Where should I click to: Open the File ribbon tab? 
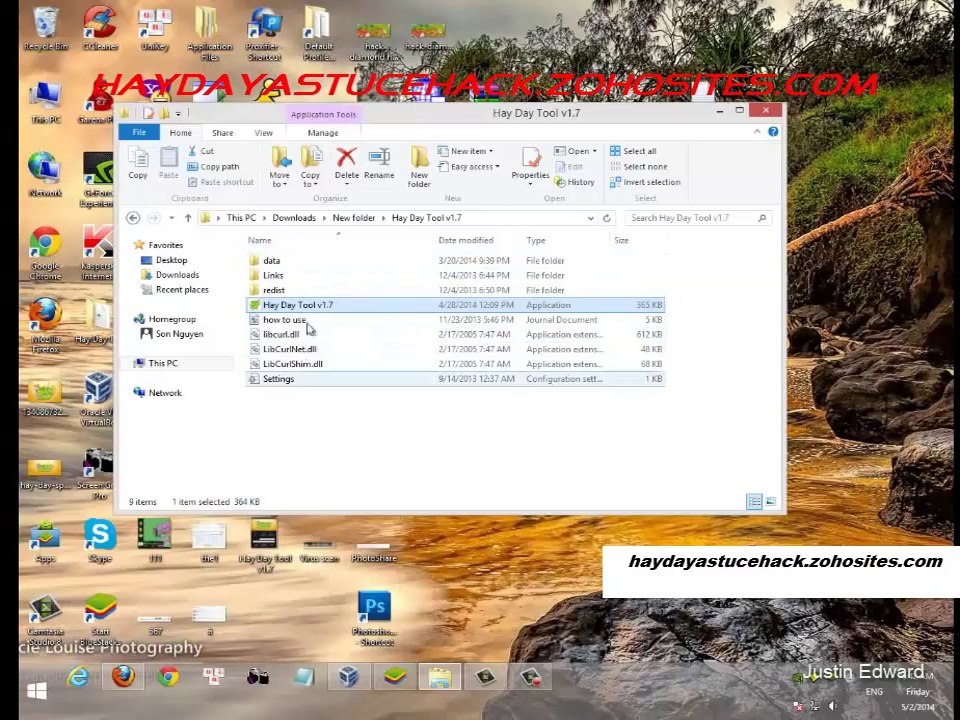click(x=139, y=132)
